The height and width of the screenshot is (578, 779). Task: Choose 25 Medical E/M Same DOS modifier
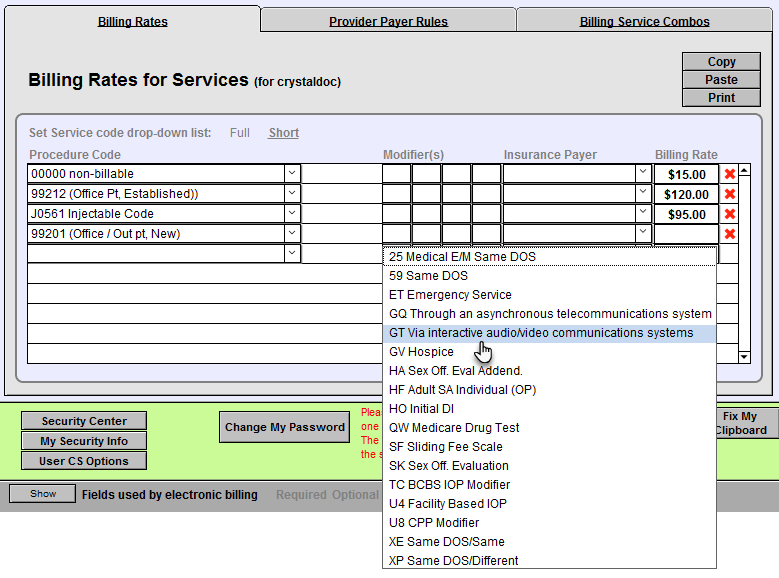(x=462, y=257)
